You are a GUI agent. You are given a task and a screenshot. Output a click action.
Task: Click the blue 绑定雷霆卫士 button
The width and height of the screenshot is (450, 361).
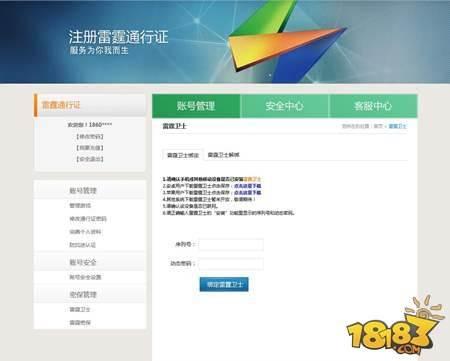point(224,284)
